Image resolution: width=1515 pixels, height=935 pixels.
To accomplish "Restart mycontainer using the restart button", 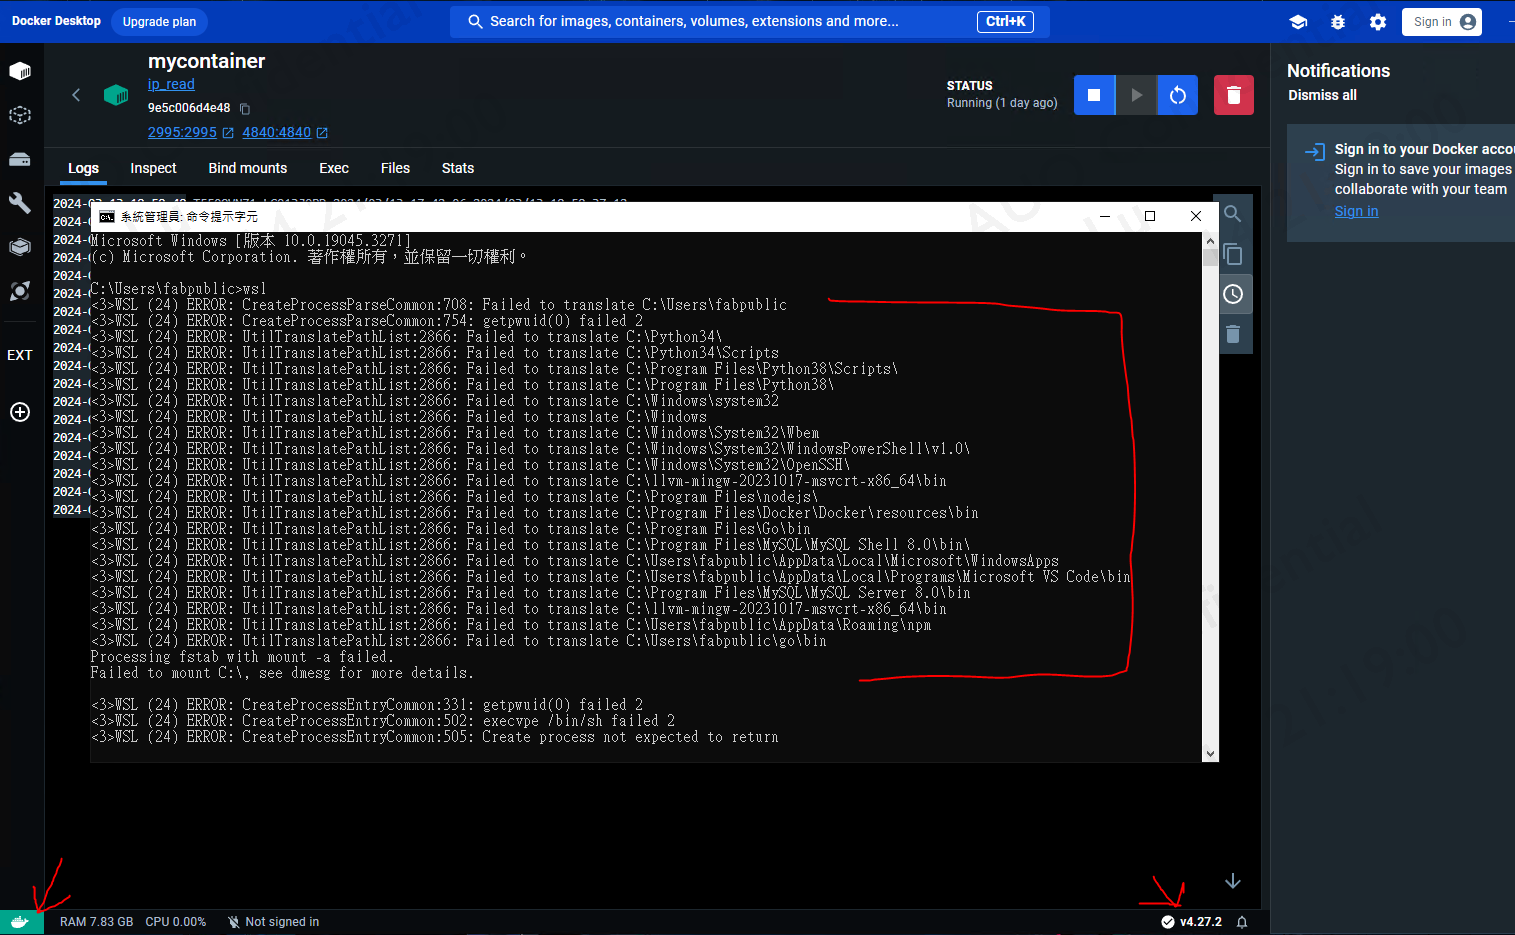I will pyautogui.click(x=1177, y=94).
